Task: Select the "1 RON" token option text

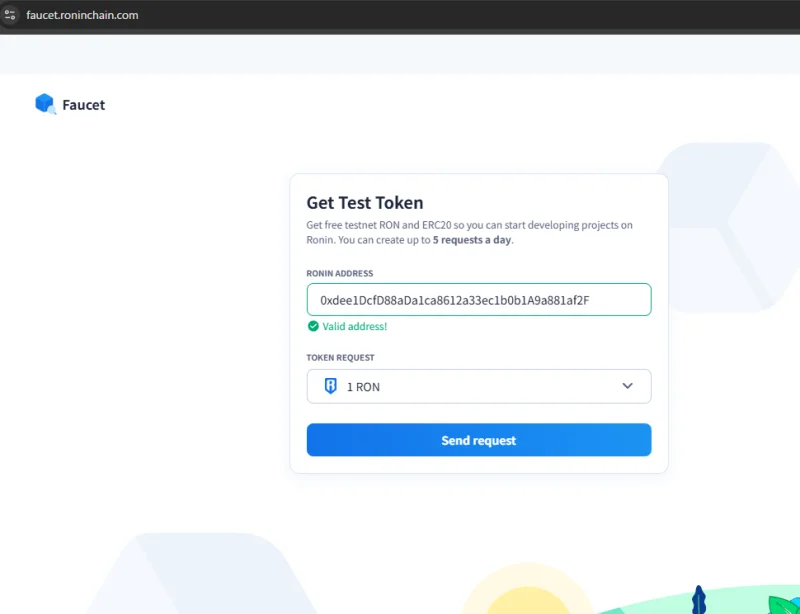Action: point(363,387)
